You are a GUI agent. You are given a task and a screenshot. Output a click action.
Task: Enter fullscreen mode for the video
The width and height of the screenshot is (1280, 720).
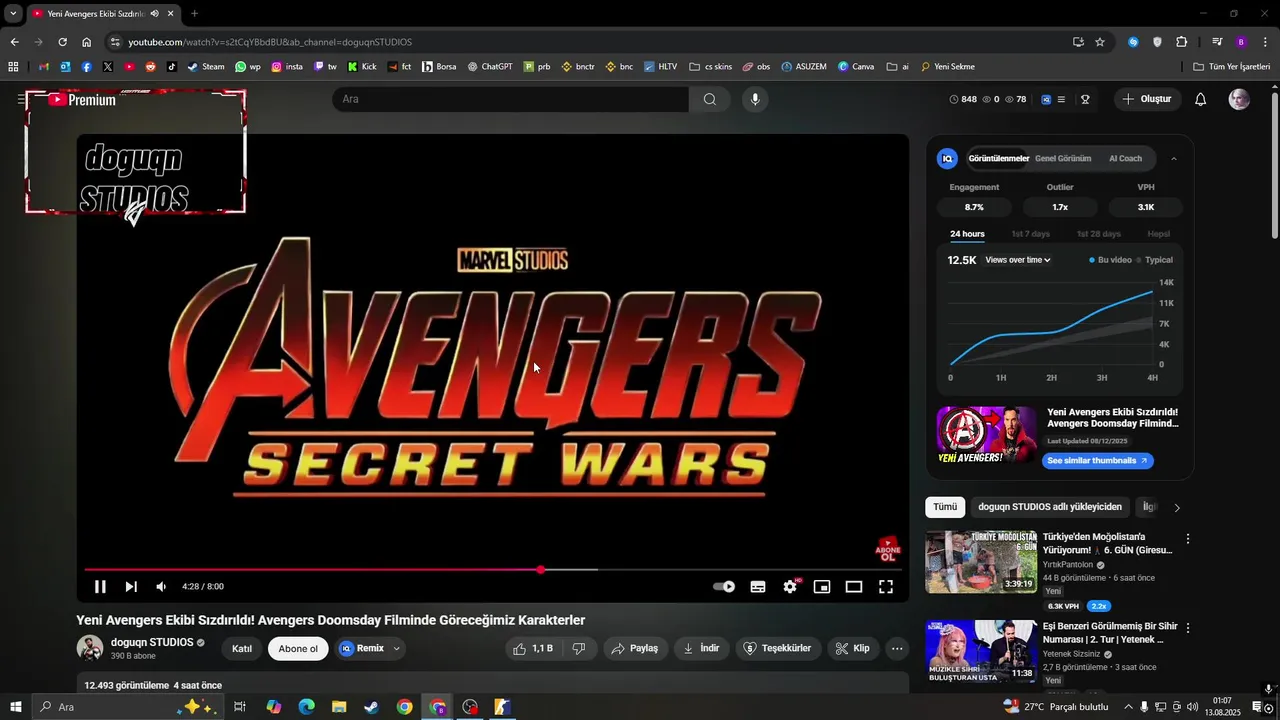coord(886,587)
